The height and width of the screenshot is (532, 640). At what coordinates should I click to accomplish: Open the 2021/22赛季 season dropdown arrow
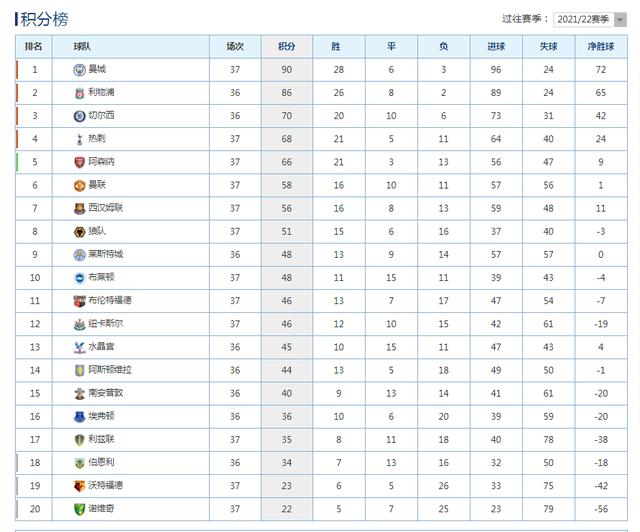point(620,20)
